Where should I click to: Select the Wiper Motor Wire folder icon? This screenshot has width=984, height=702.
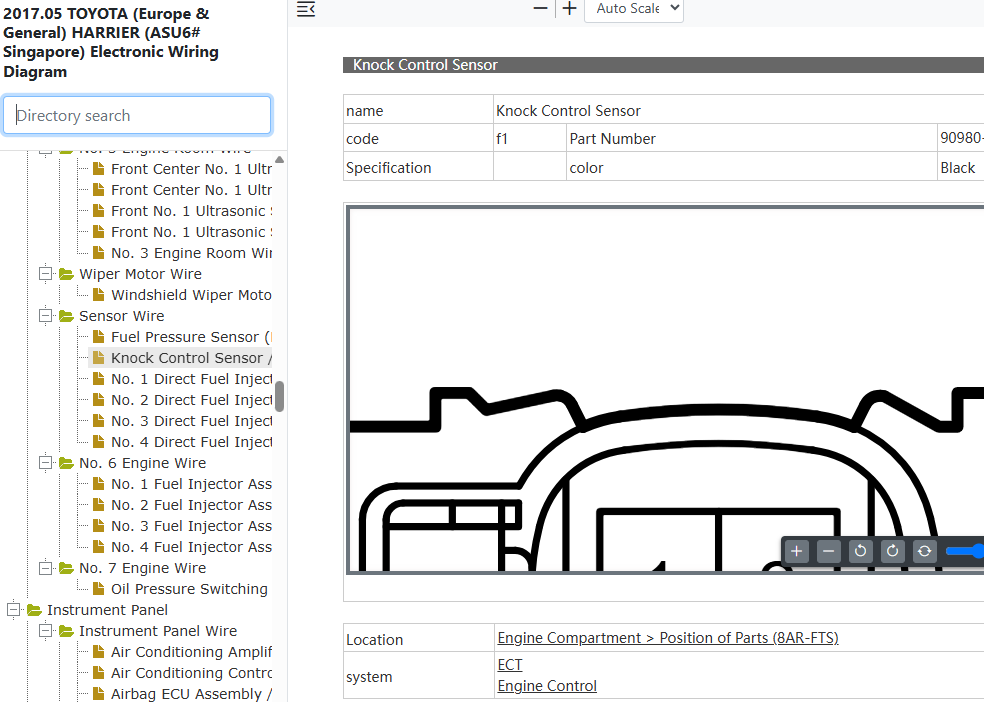pos(67,274)
